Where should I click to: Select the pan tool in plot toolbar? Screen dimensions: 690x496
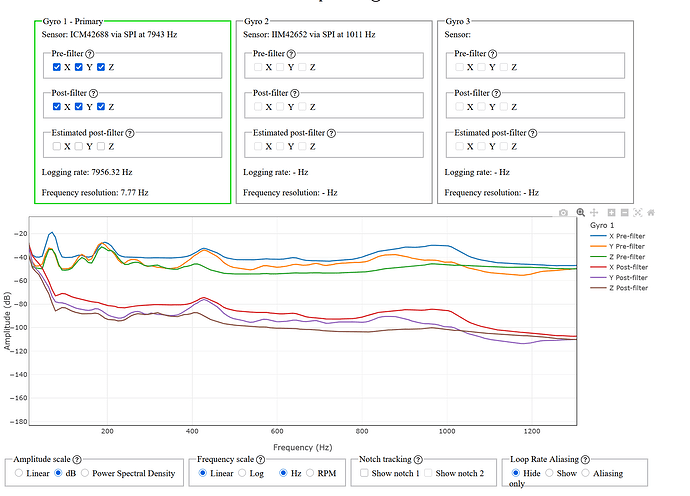point(594,213)
